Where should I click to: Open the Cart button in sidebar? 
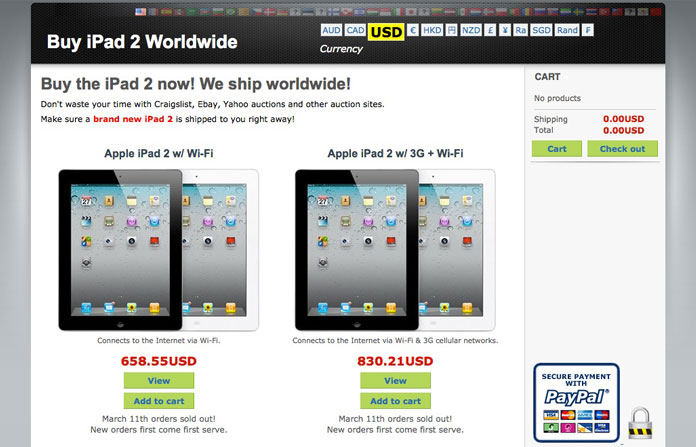[x=557, y=149]
